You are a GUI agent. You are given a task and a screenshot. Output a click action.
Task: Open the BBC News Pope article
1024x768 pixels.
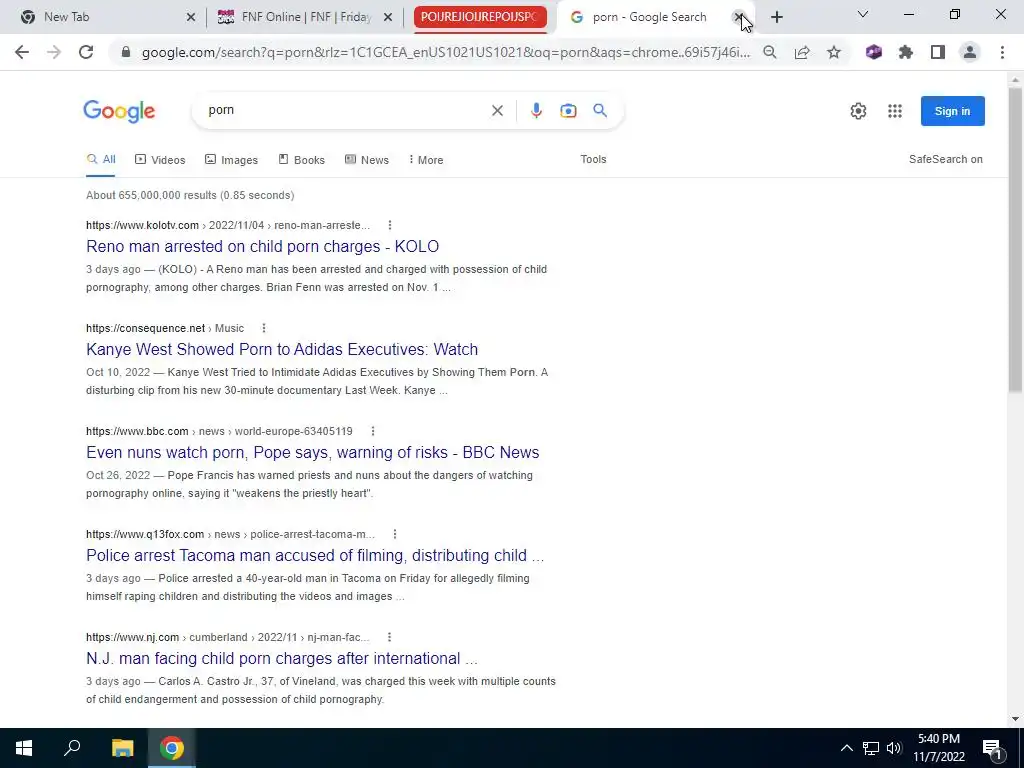[313, 453]
